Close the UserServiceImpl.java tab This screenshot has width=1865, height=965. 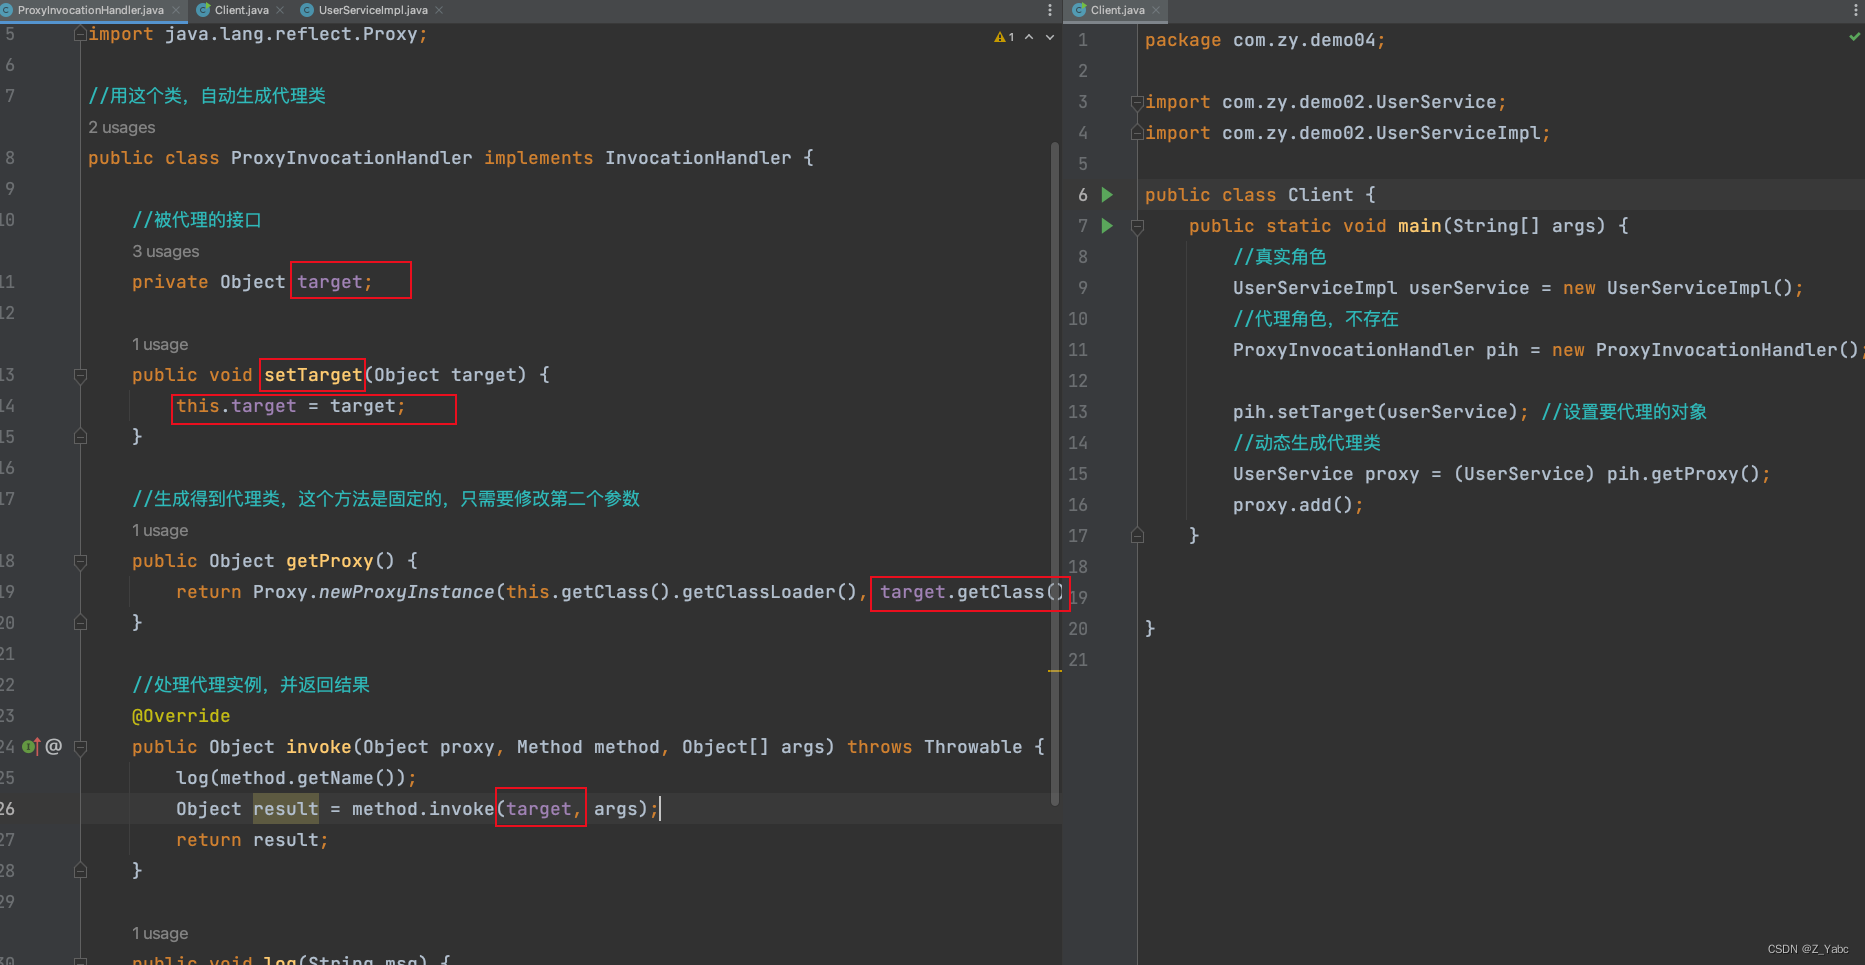pyautogui.click(x=439, y=10)
